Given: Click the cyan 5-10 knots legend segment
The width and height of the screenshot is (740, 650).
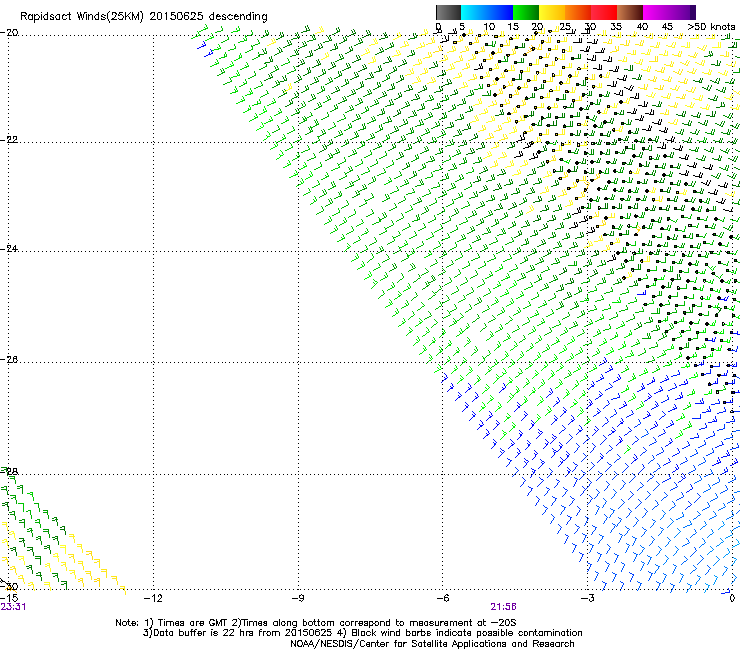Looking at the screenshot, I should [x=474, y=12].
